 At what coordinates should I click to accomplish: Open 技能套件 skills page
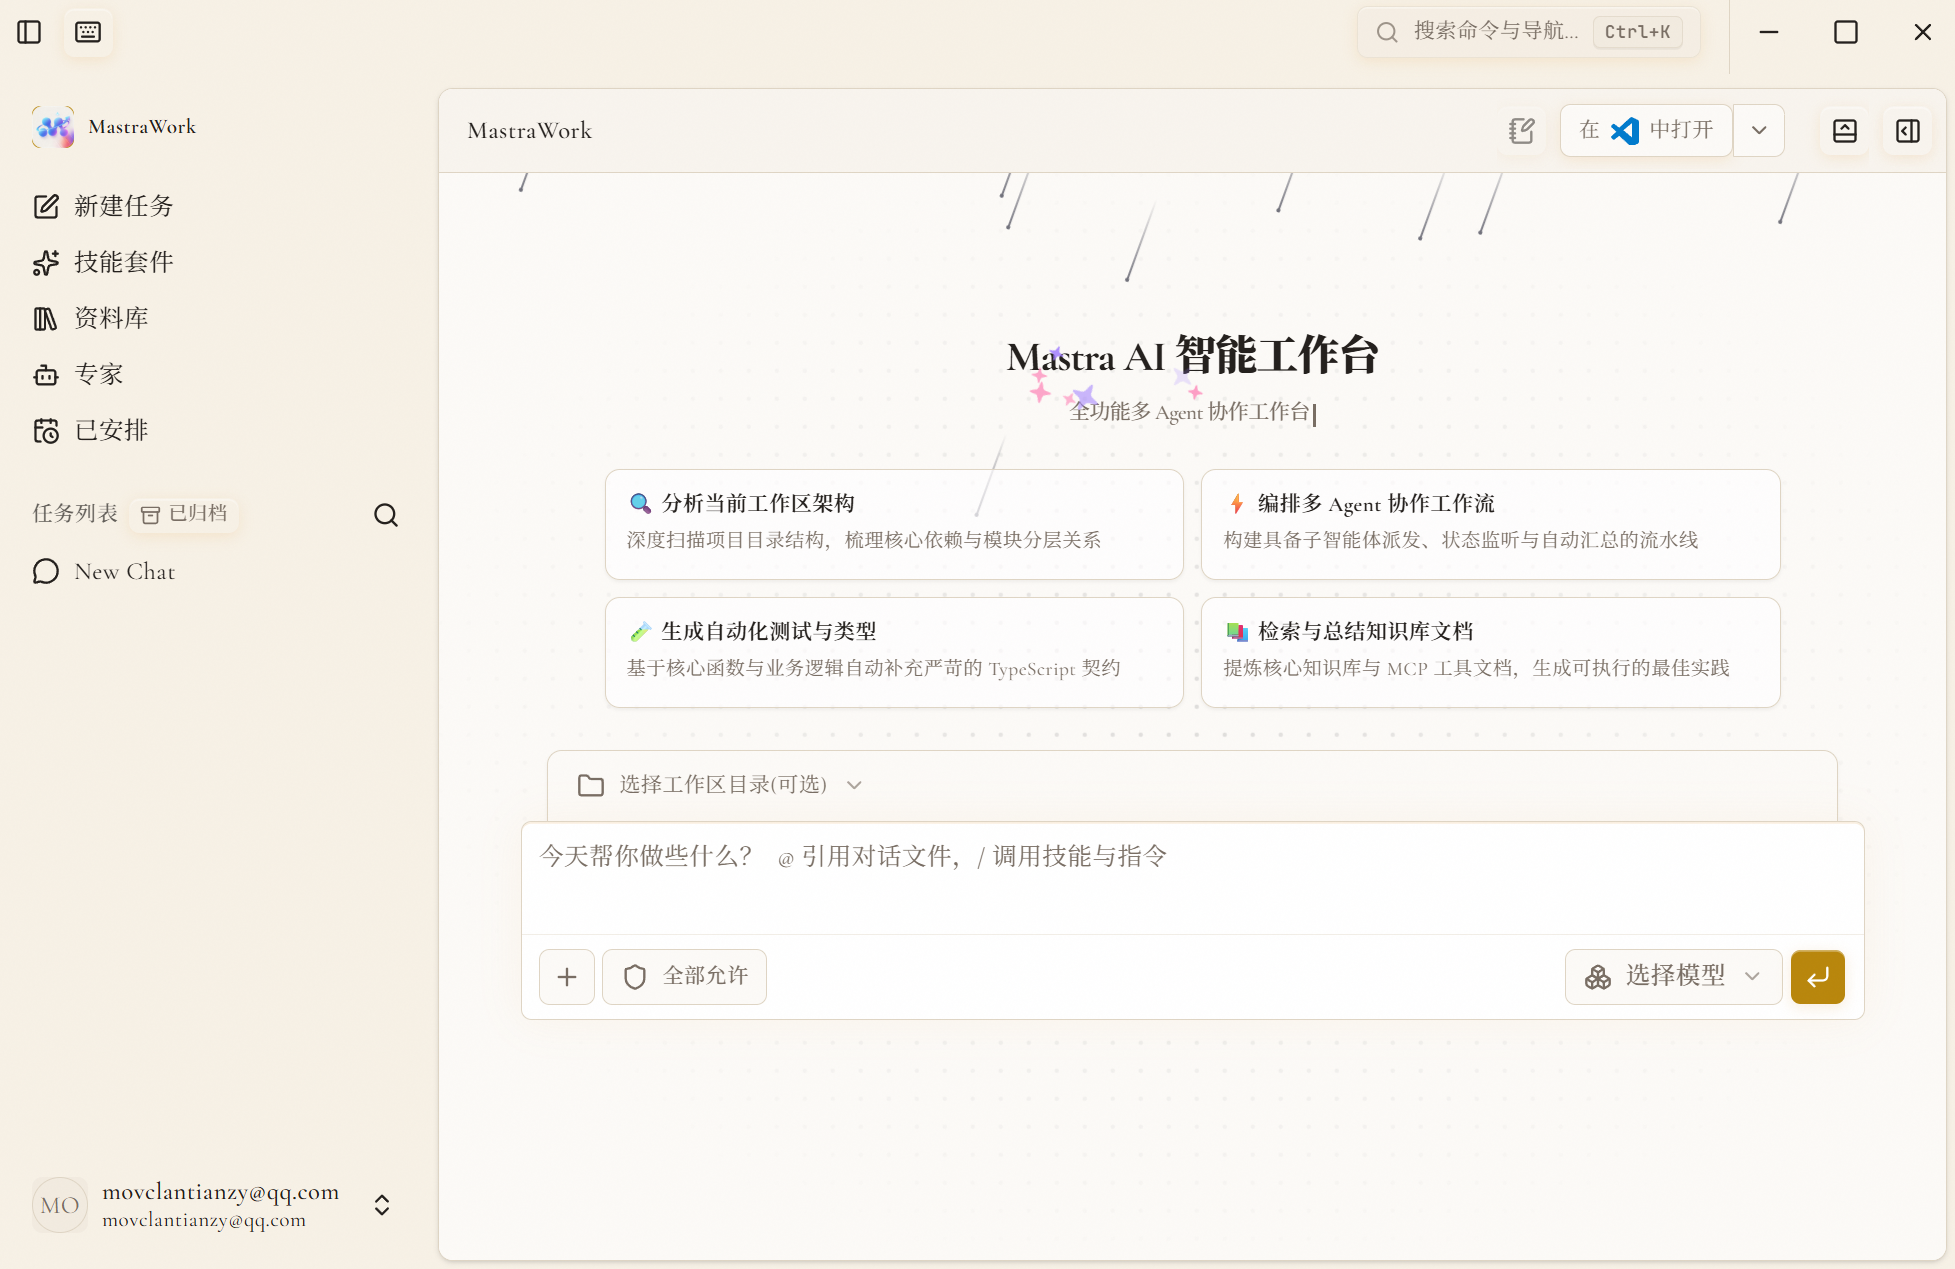click(x=104, y=262)
